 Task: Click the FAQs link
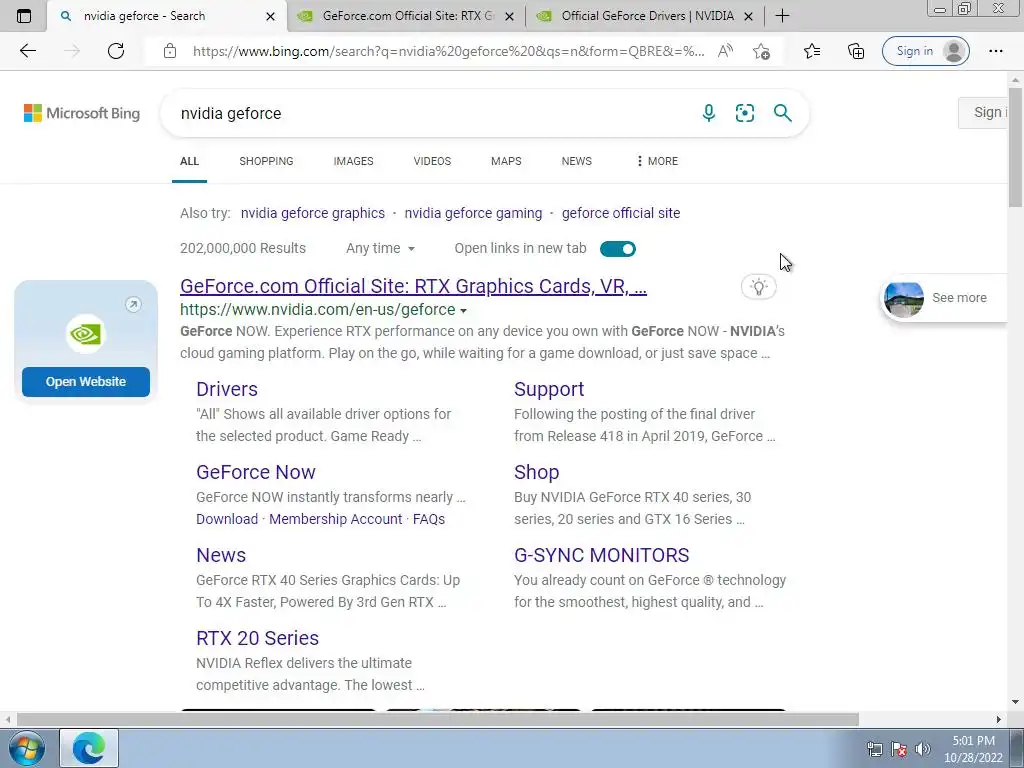429,519
